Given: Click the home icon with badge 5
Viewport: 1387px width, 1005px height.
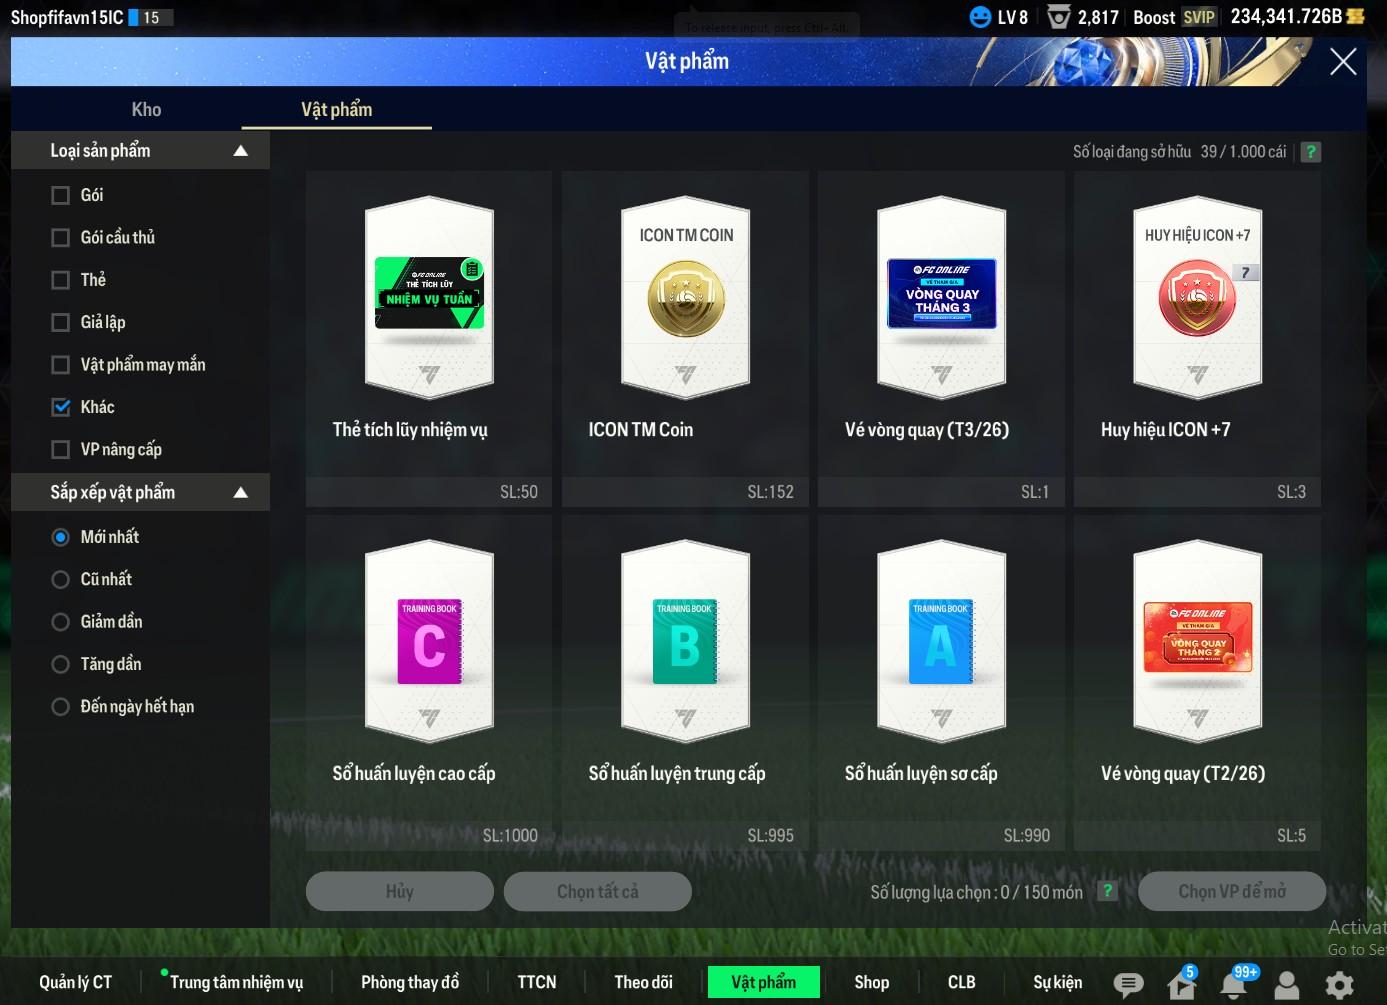Looking at the screenshot, I should click(1181, 985).
